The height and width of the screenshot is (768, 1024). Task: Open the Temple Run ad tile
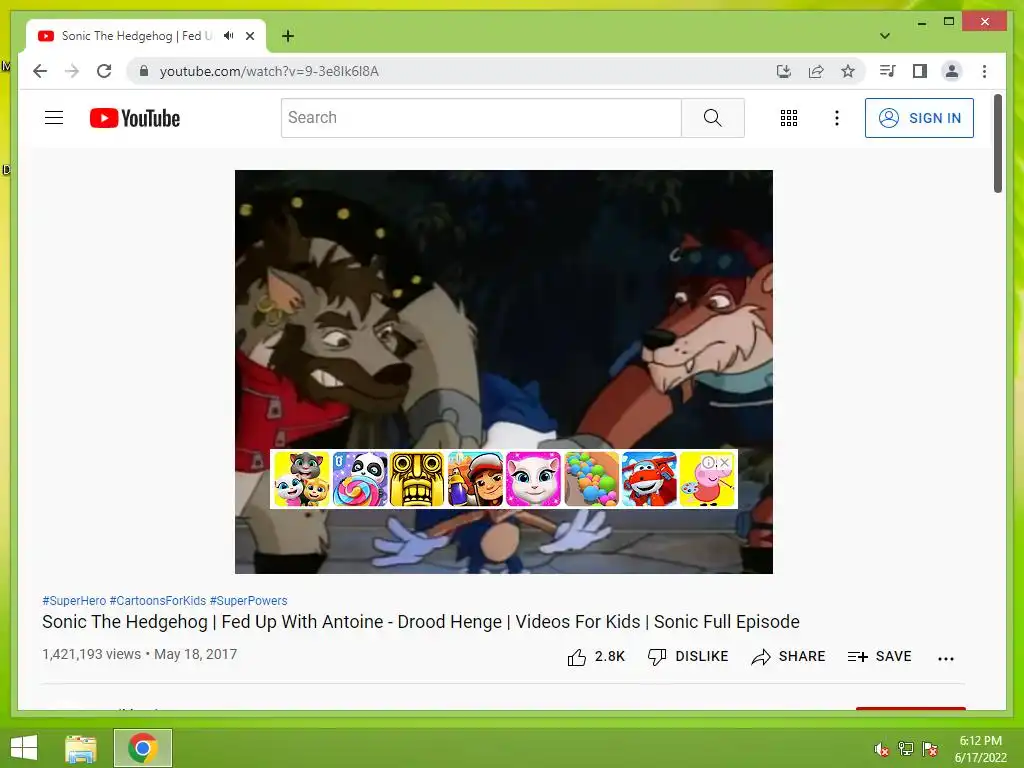point(417,479)
